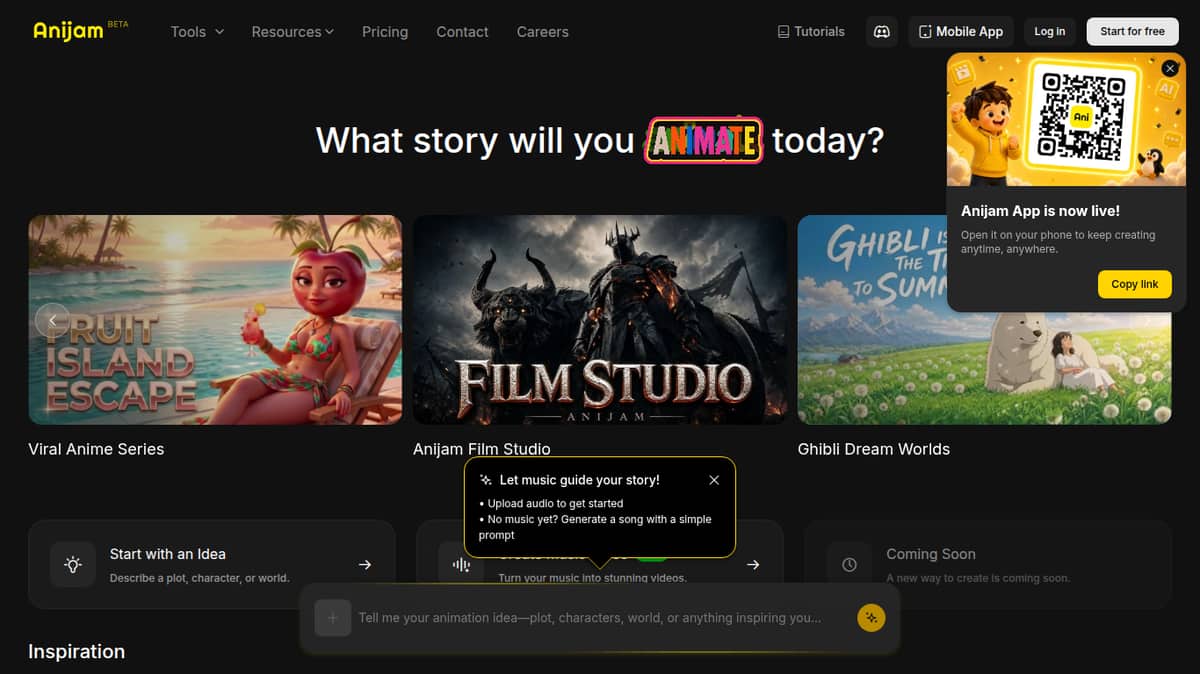Click the Anijam App is now live heading
Viewport: 1200px width, 674px height.
click(x=1040, y=211)
